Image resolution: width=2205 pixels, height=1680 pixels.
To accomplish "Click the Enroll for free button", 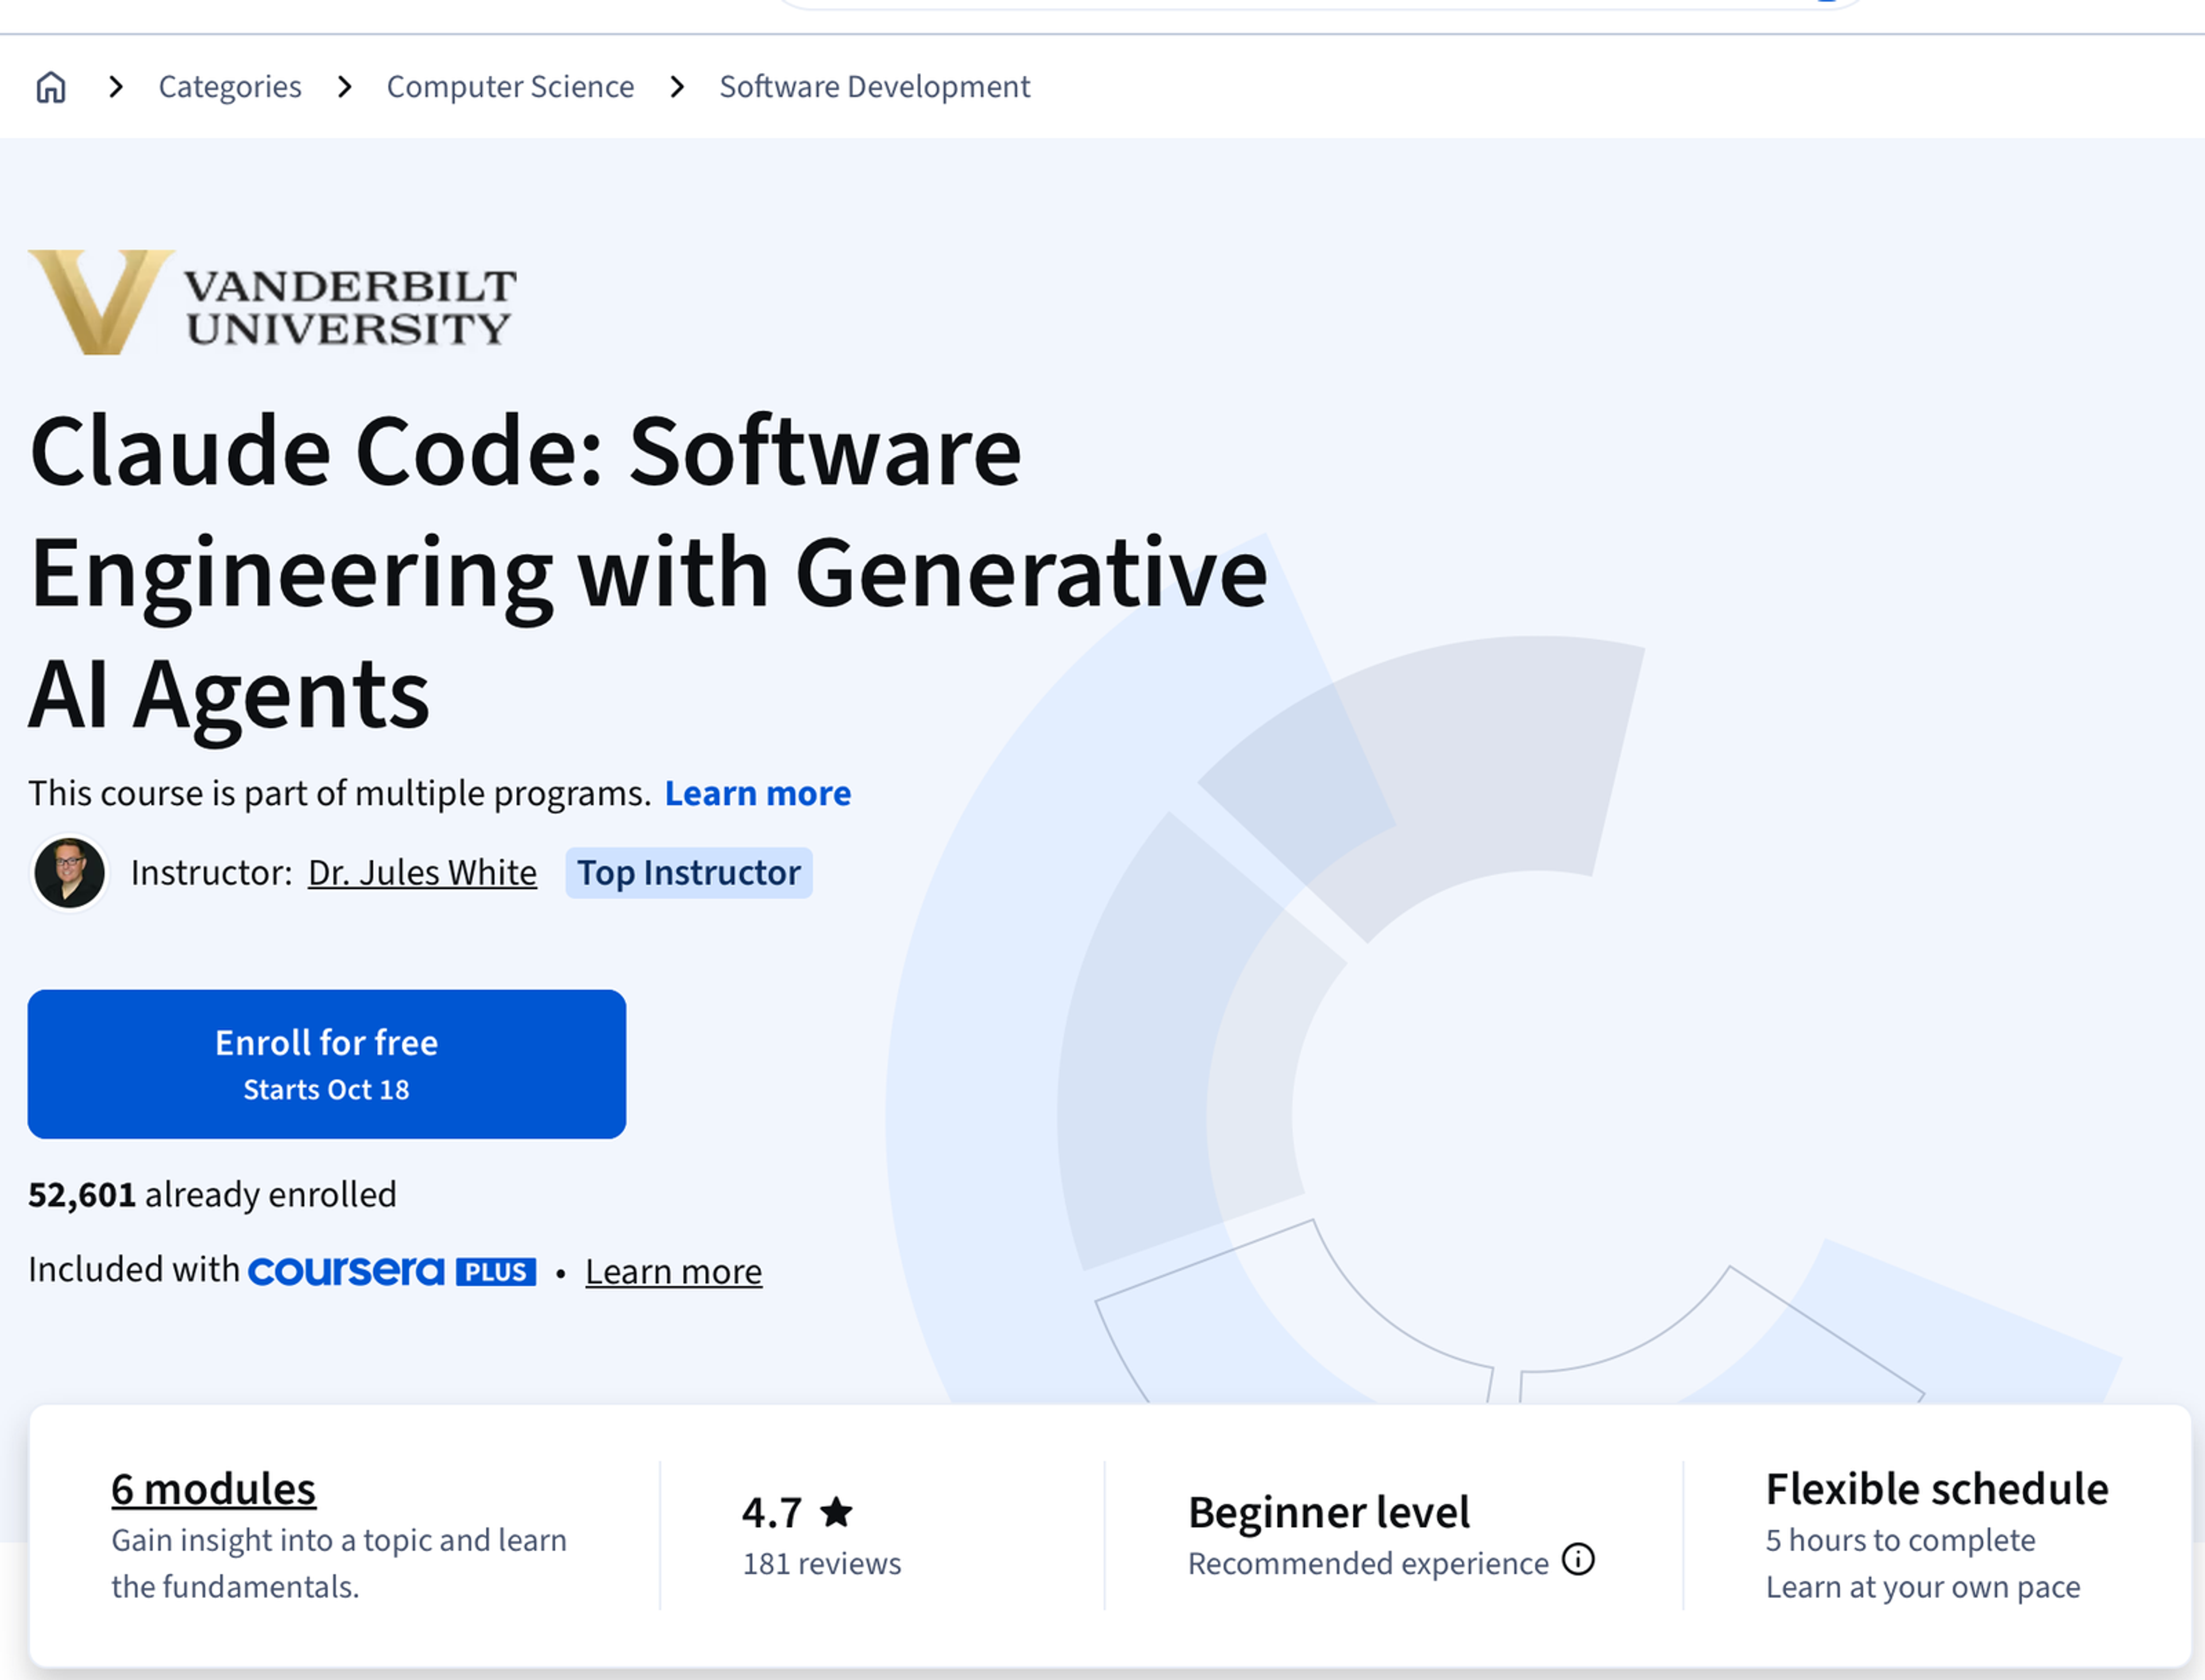I will click(x=327, y=1064).
